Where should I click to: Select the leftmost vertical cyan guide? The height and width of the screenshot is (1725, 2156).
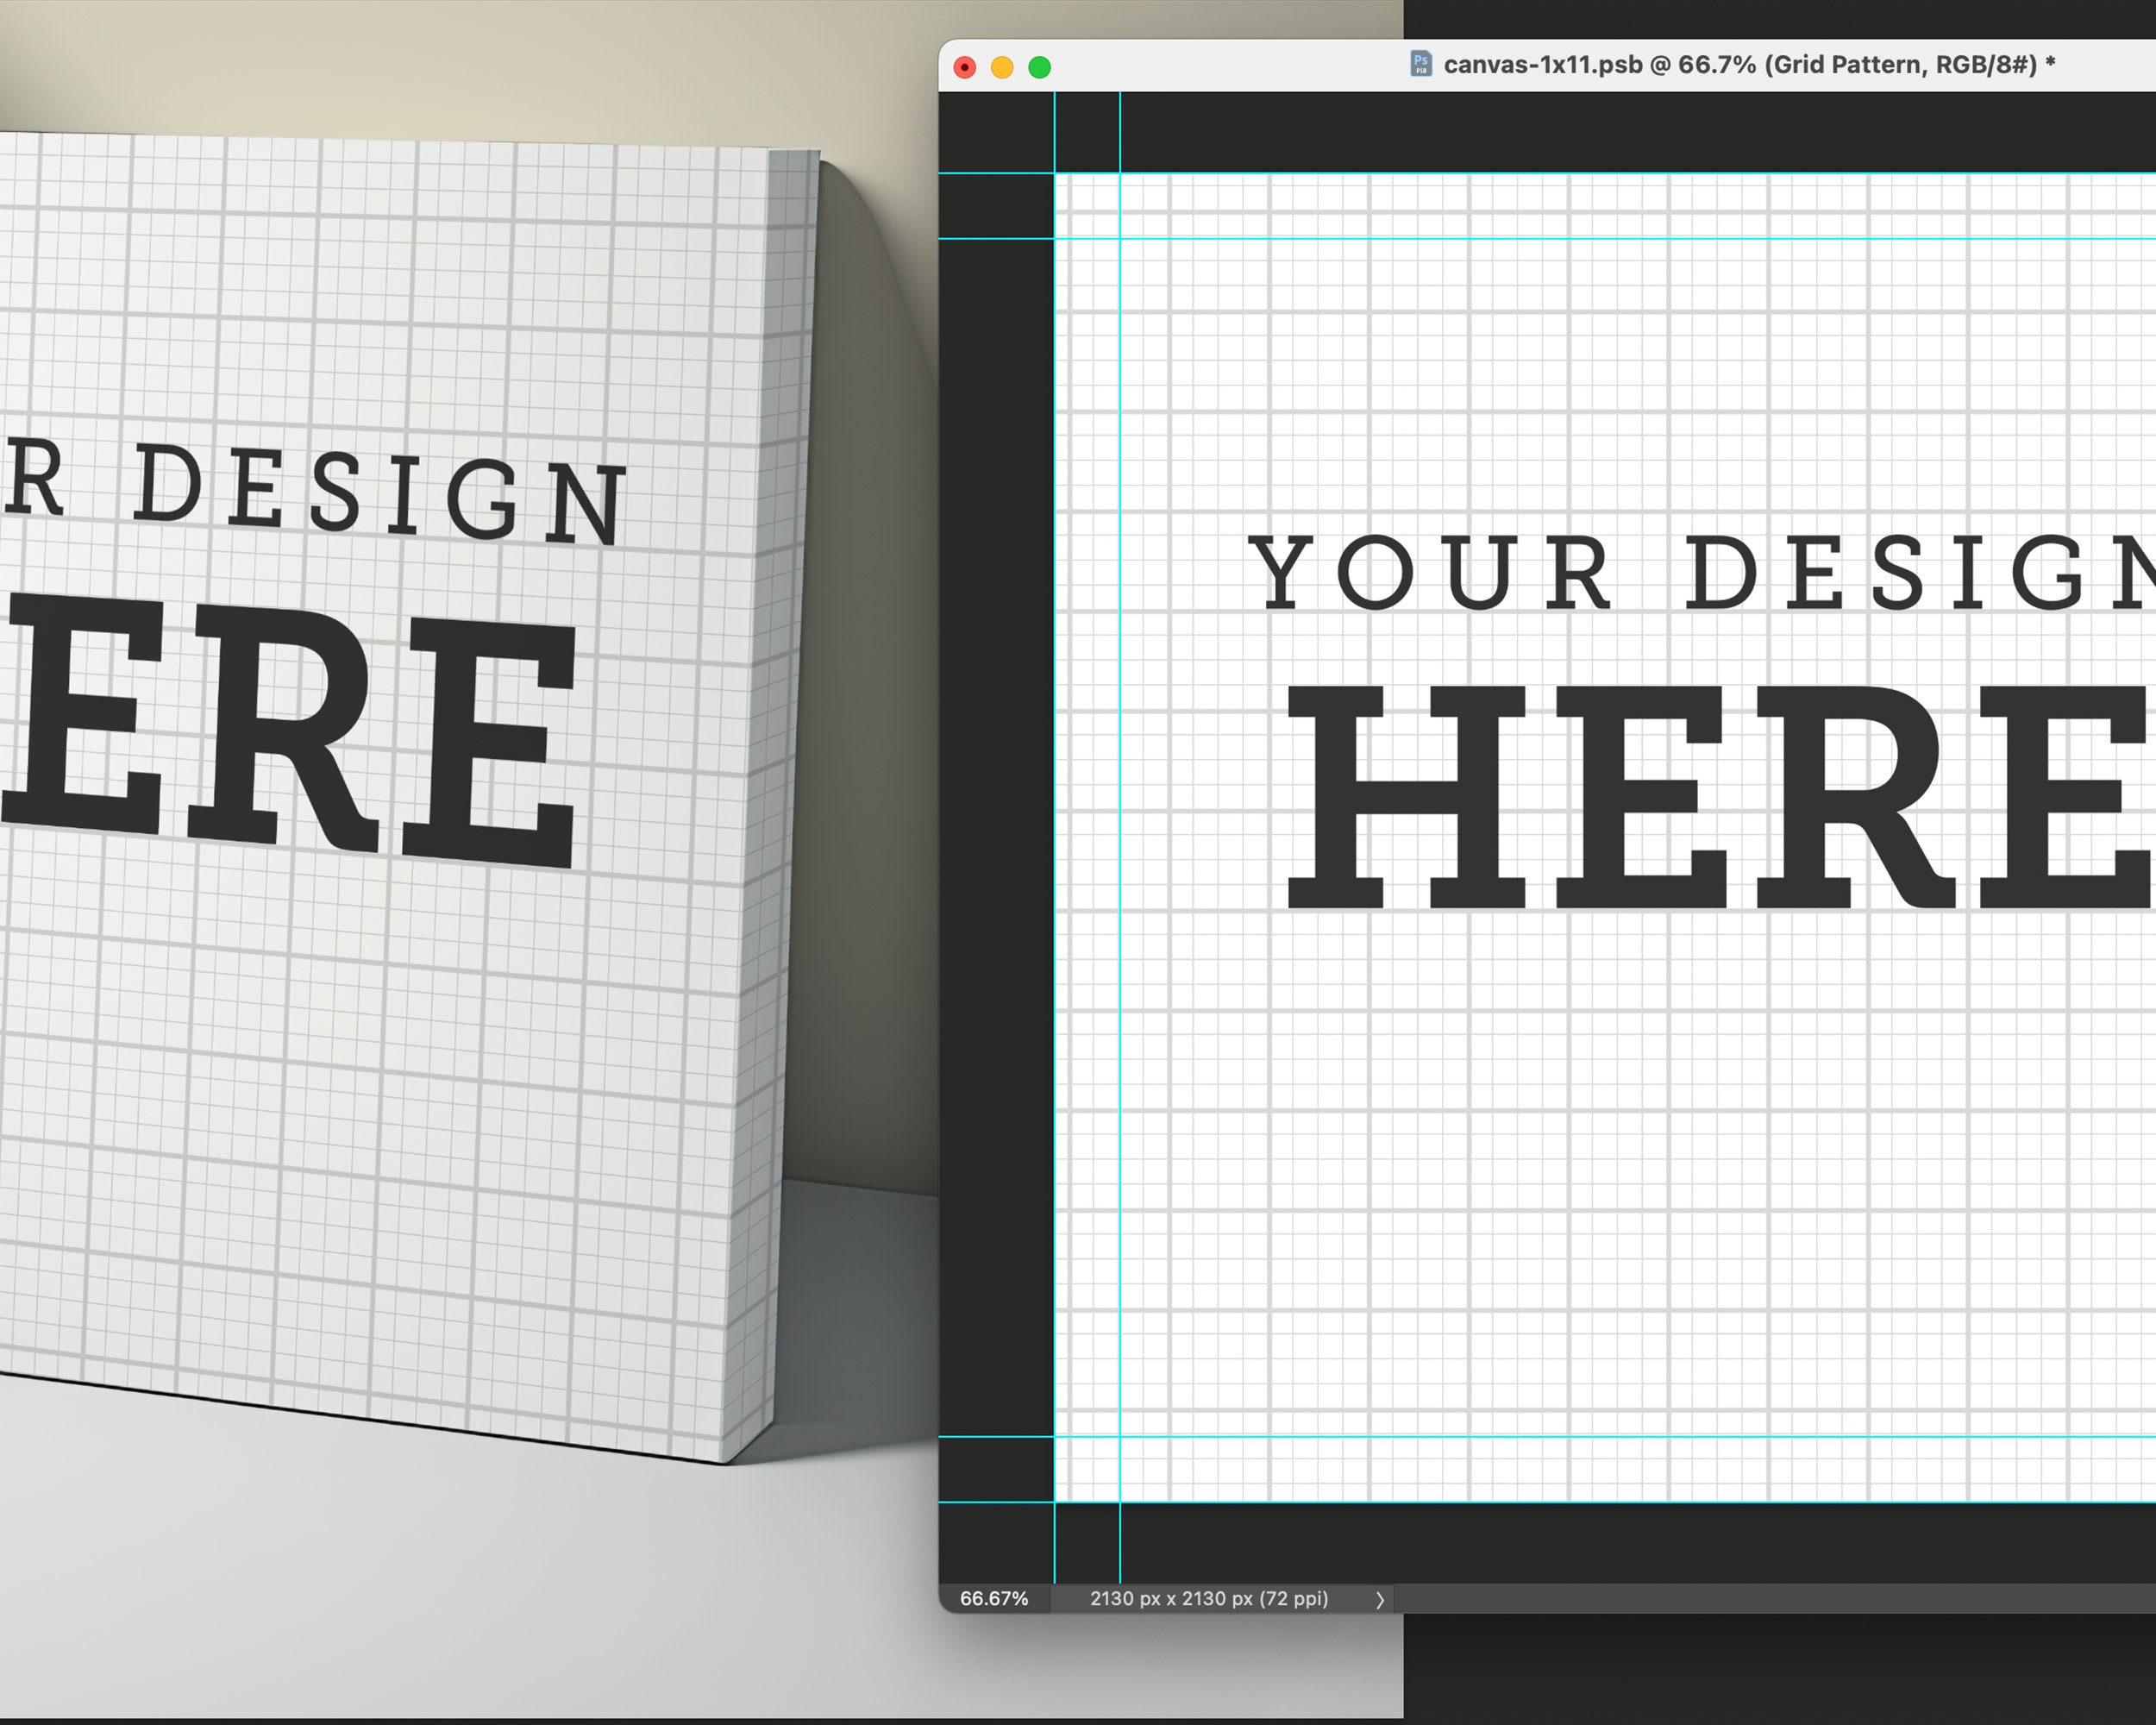pyautogui.click(x=1053, y=800)
